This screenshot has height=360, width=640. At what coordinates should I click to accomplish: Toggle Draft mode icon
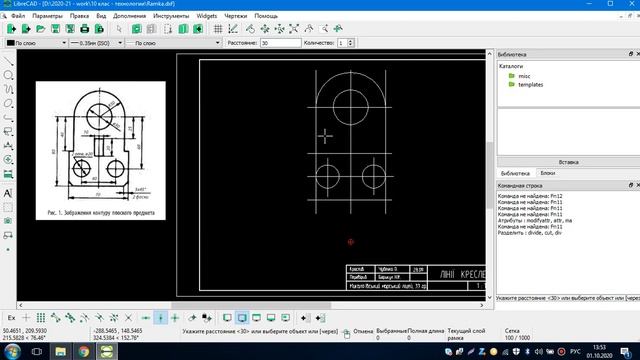(233, 29)
